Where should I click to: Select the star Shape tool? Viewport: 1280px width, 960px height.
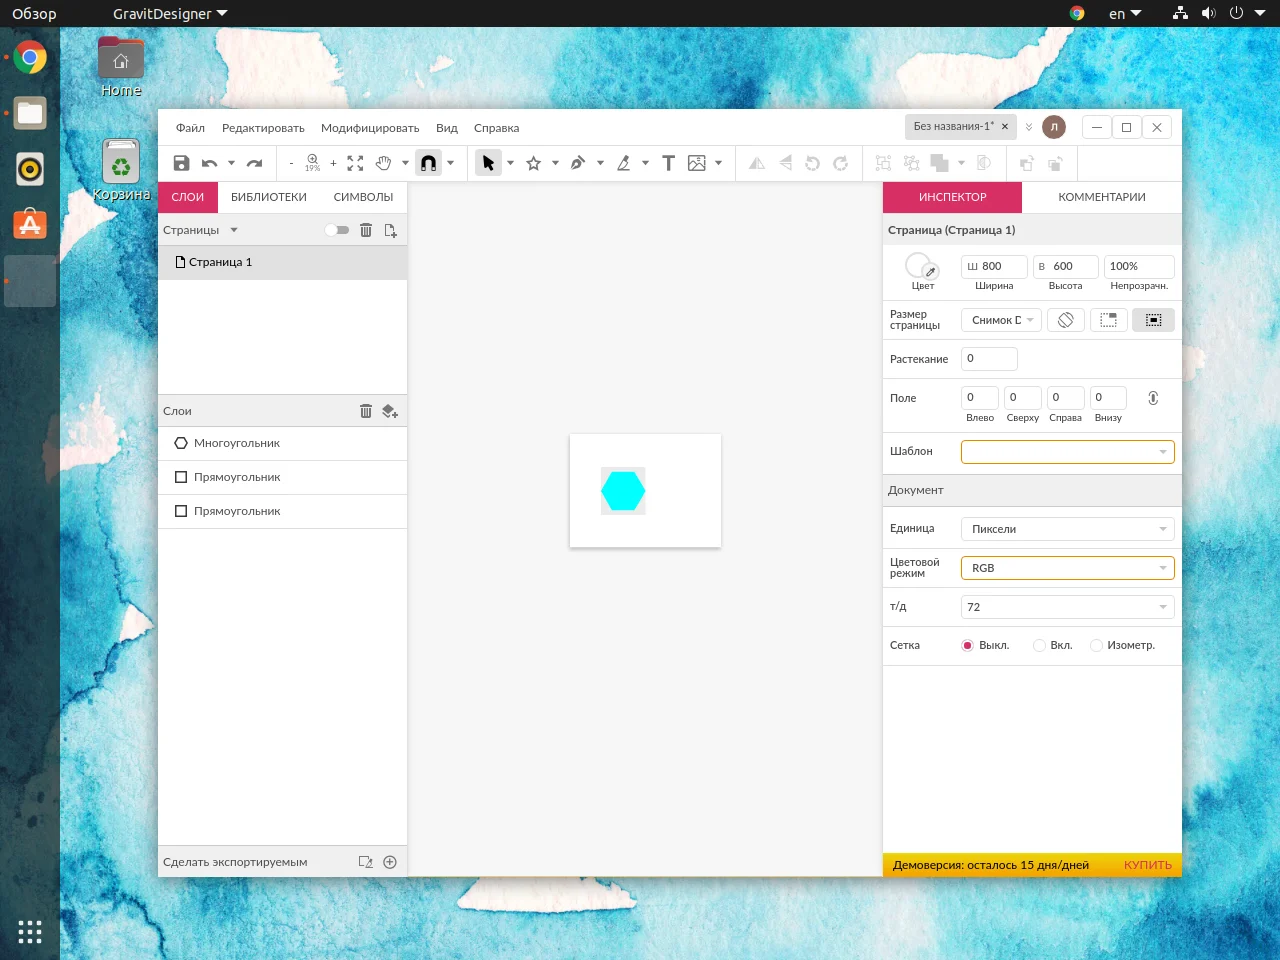[x=534, y=163]
